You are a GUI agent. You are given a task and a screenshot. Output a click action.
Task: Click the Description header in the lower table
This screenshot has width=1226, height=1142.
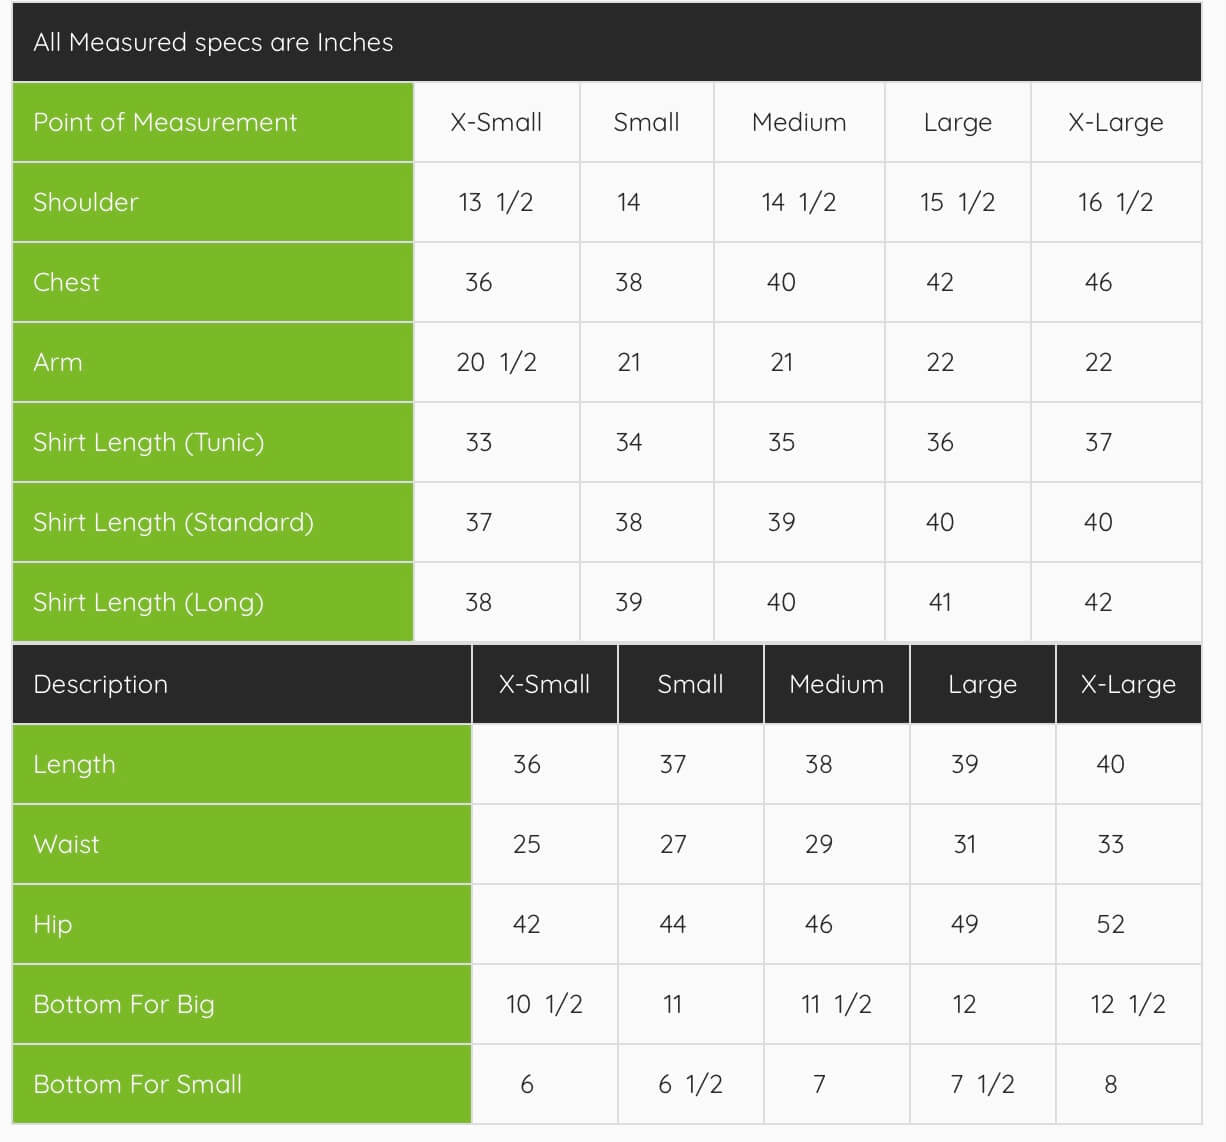tap(101, 684)
